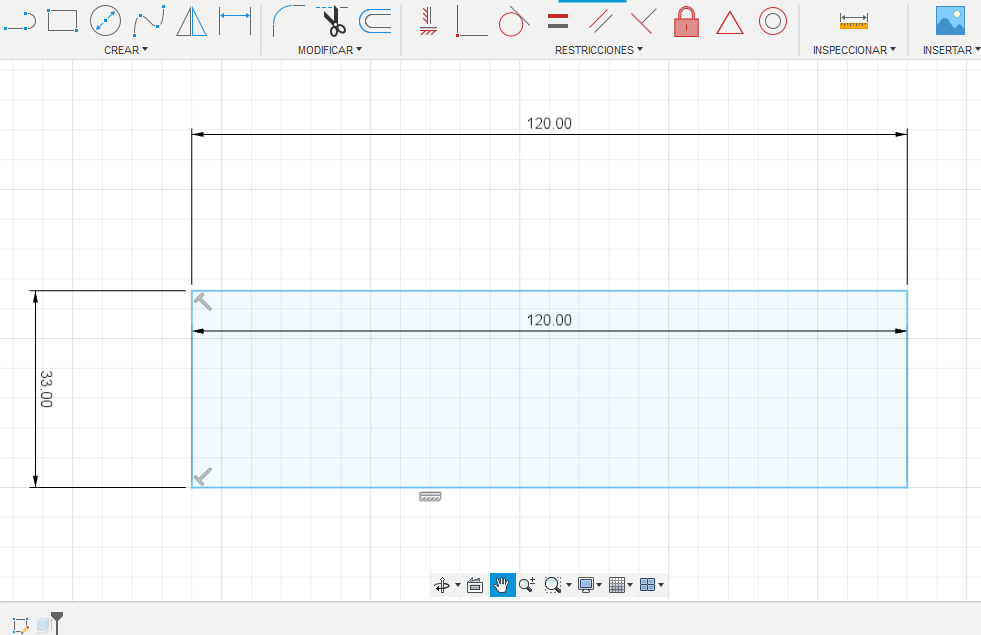Viewport: 981px width, 635px height.
Task: Select the Line sketch tool
Action: tap(20, 21)
